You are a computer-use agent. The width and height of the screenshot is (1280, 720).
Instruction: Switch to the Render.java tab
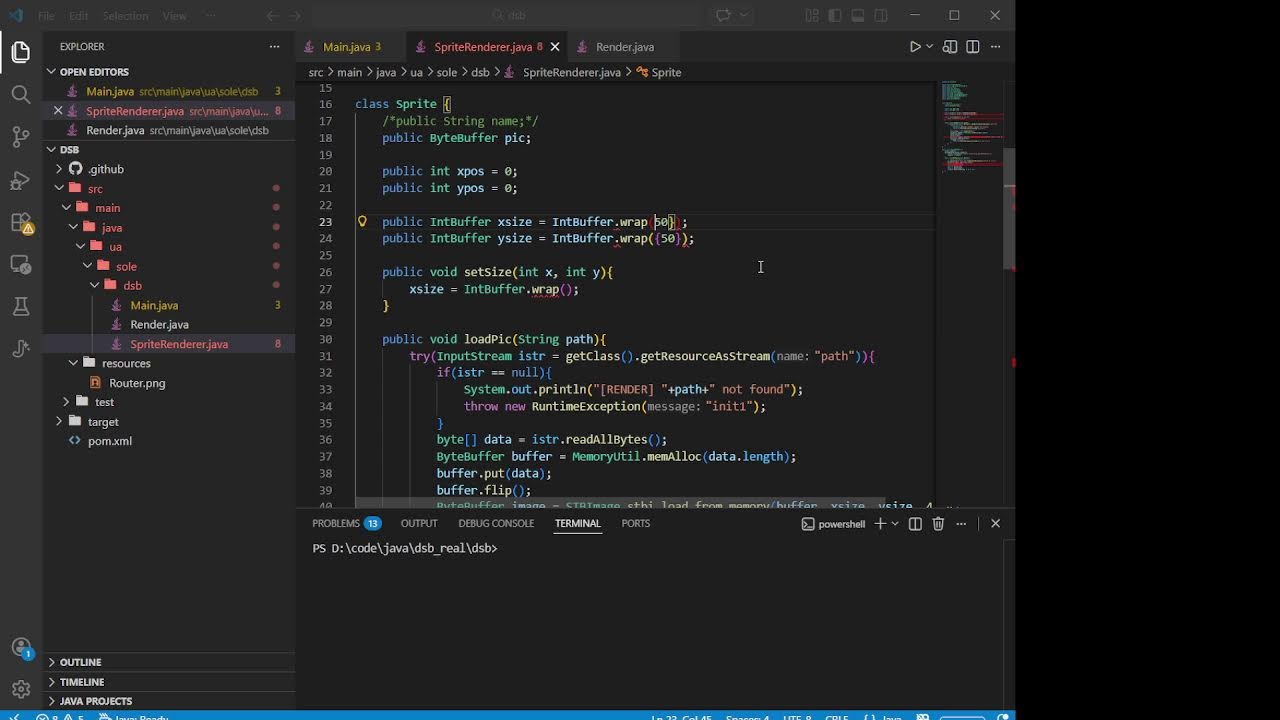tap(624, 47)
